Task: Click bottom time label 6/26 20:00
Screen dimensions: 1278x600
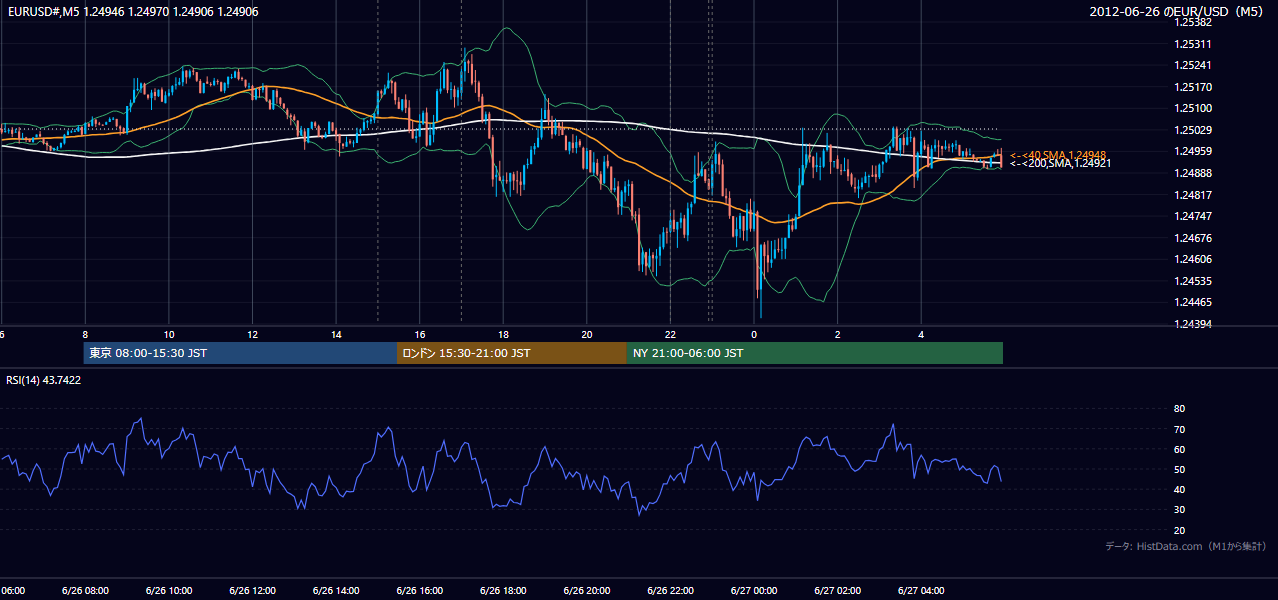Action: 586,591
